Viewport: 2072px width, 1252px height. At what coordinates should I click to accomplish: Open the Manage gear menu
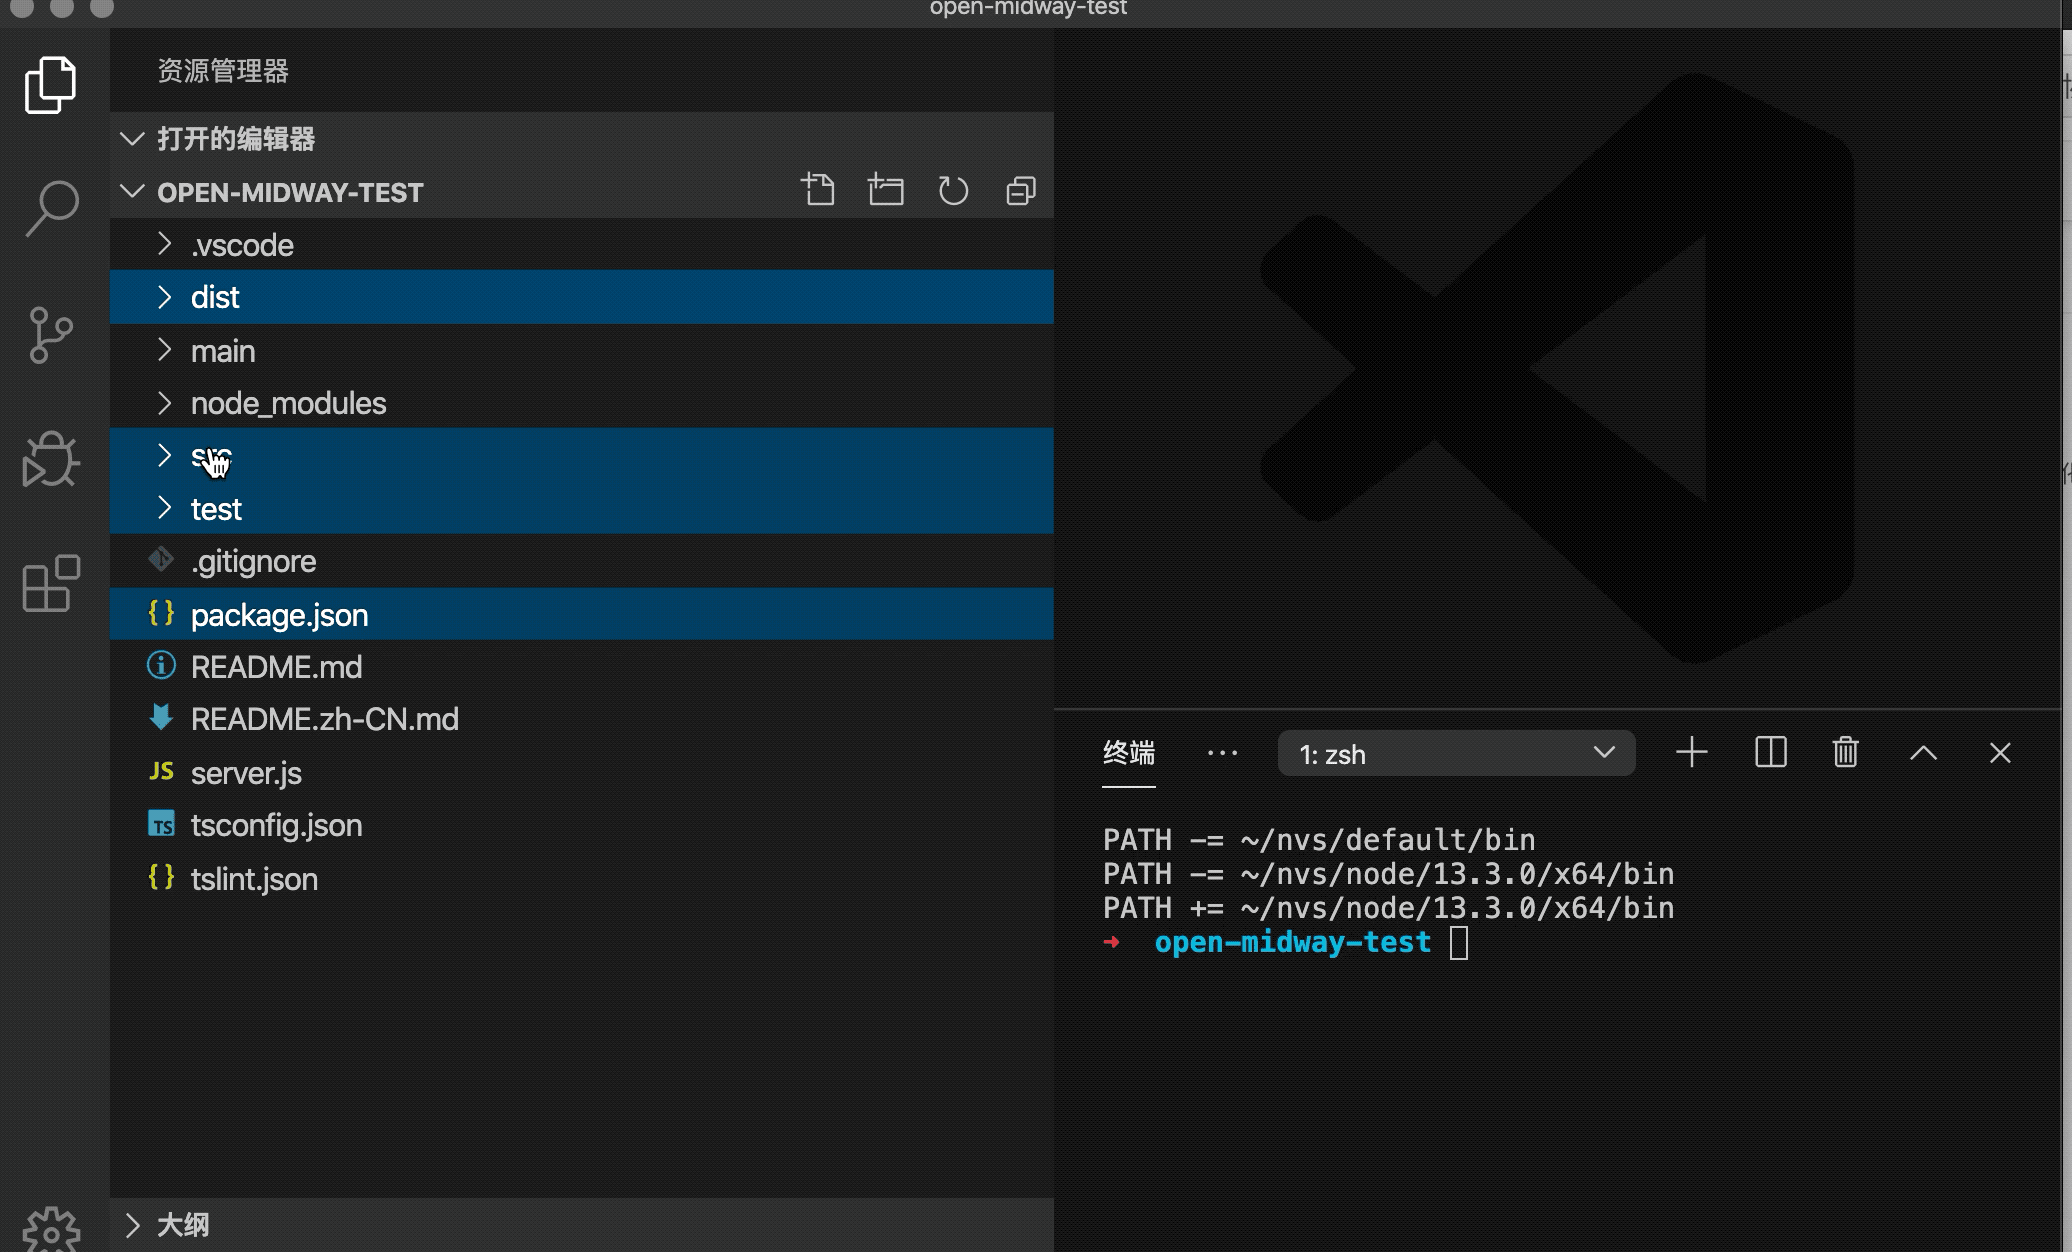click(50, 1230)
